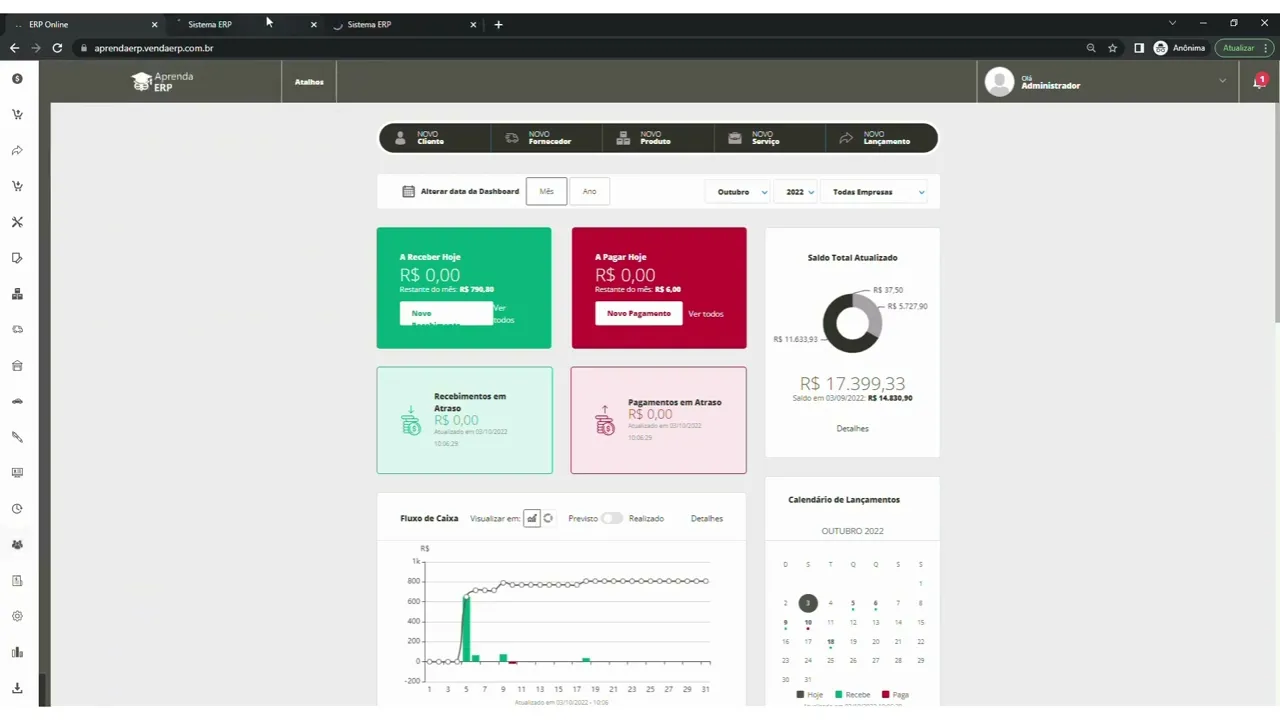Click the car icon in sidebar
Image resolution: width=1280 pixels, height=720 pixels.
coord(17,401)
